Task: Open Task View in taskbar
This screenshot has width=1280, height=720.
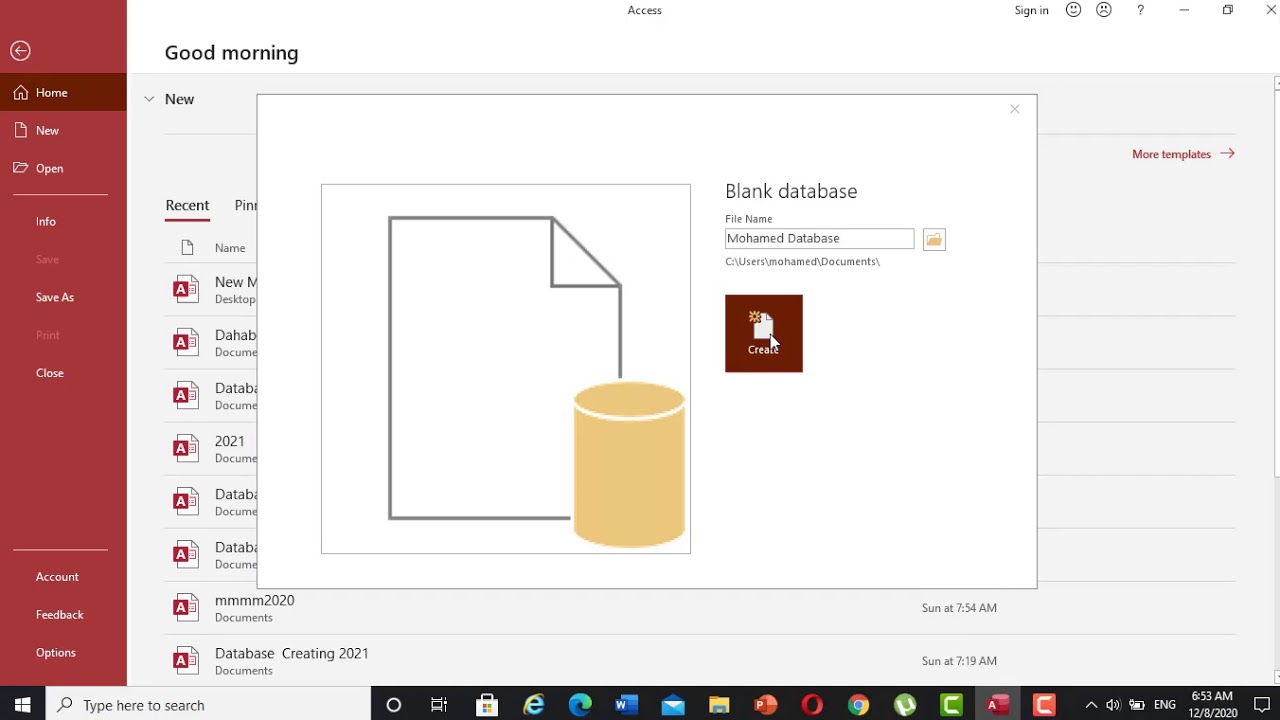Action: coord(439,705)
